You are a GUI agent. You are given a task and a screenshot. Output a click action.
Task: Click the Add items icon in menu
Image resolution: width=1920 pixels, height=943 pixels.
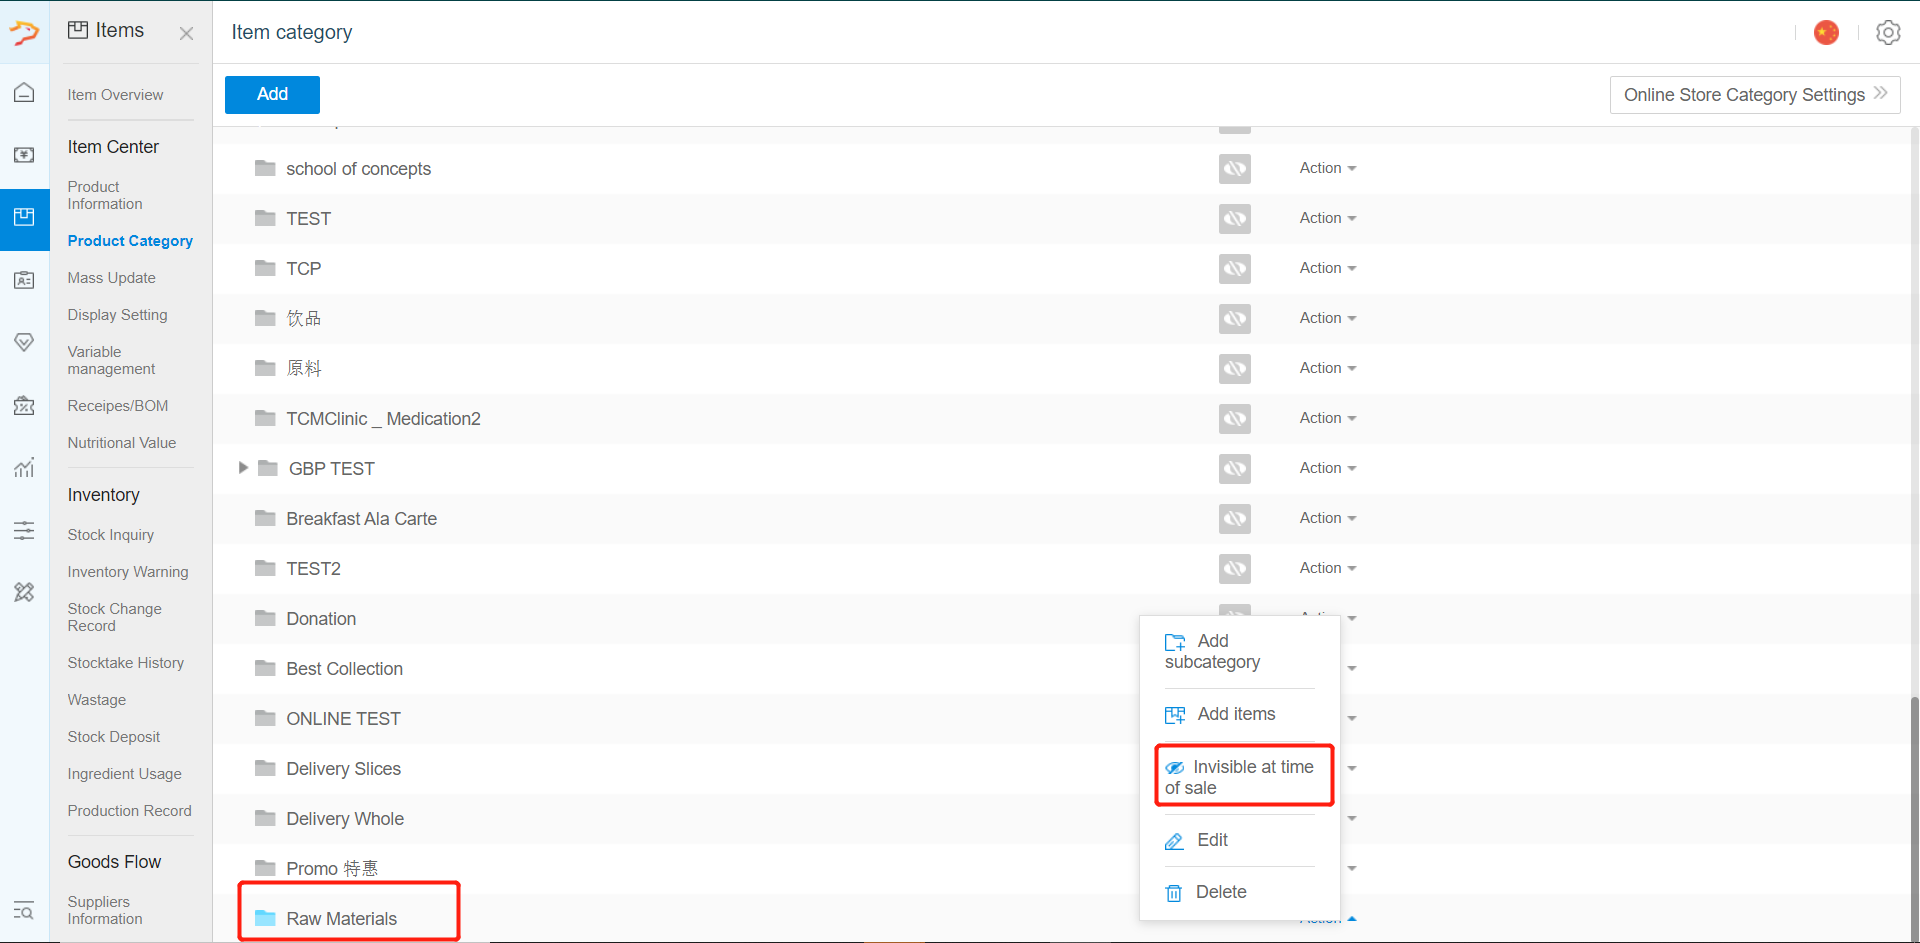[1175, 715]
